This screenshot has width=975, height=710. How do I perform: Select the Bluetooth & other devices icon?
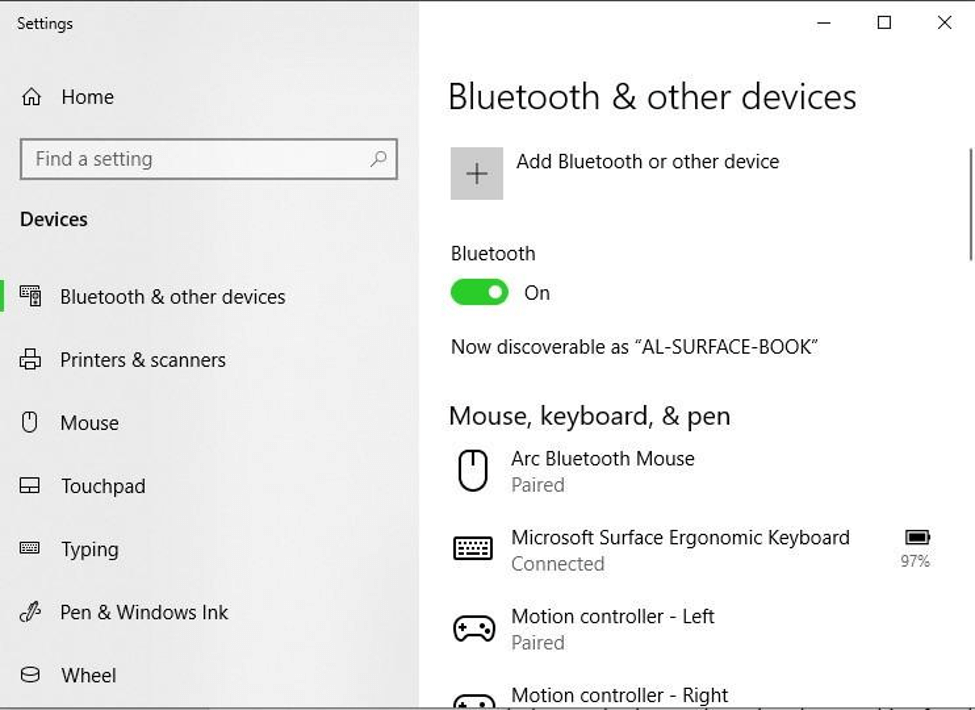point(31,296)
